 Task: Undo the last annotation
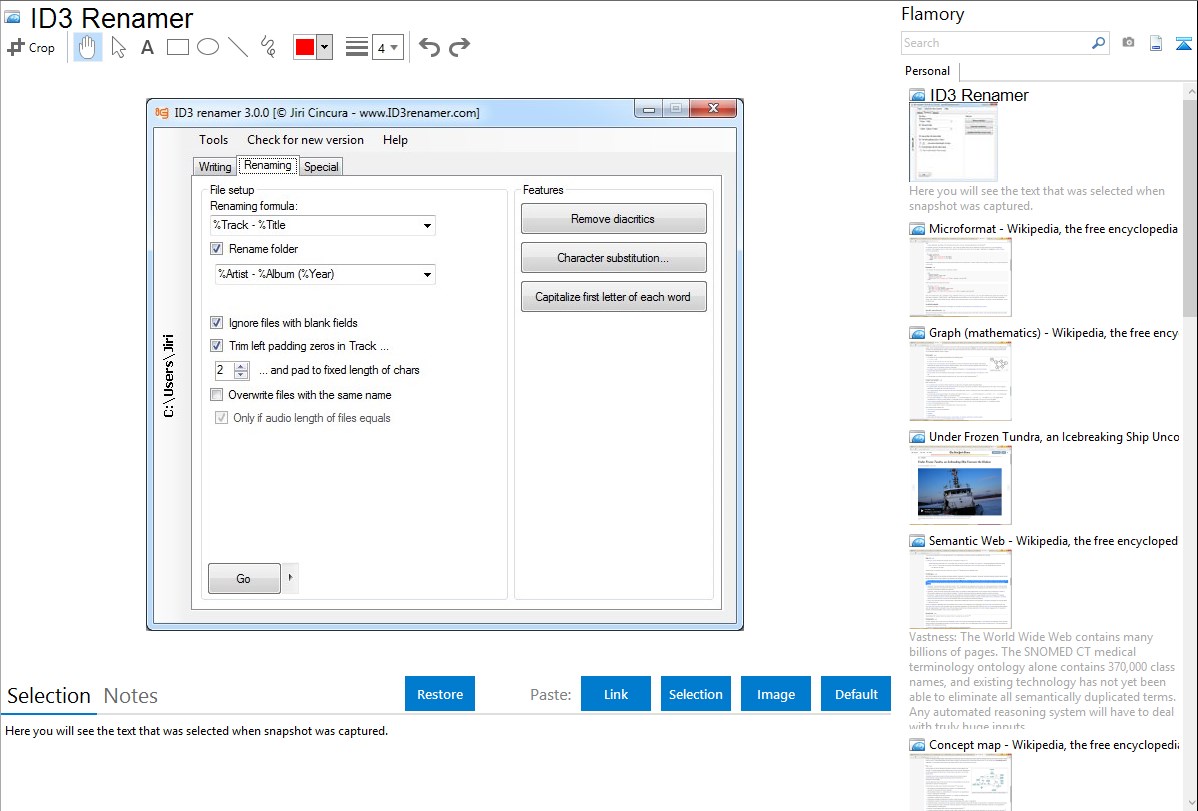(x=429, y=47)
